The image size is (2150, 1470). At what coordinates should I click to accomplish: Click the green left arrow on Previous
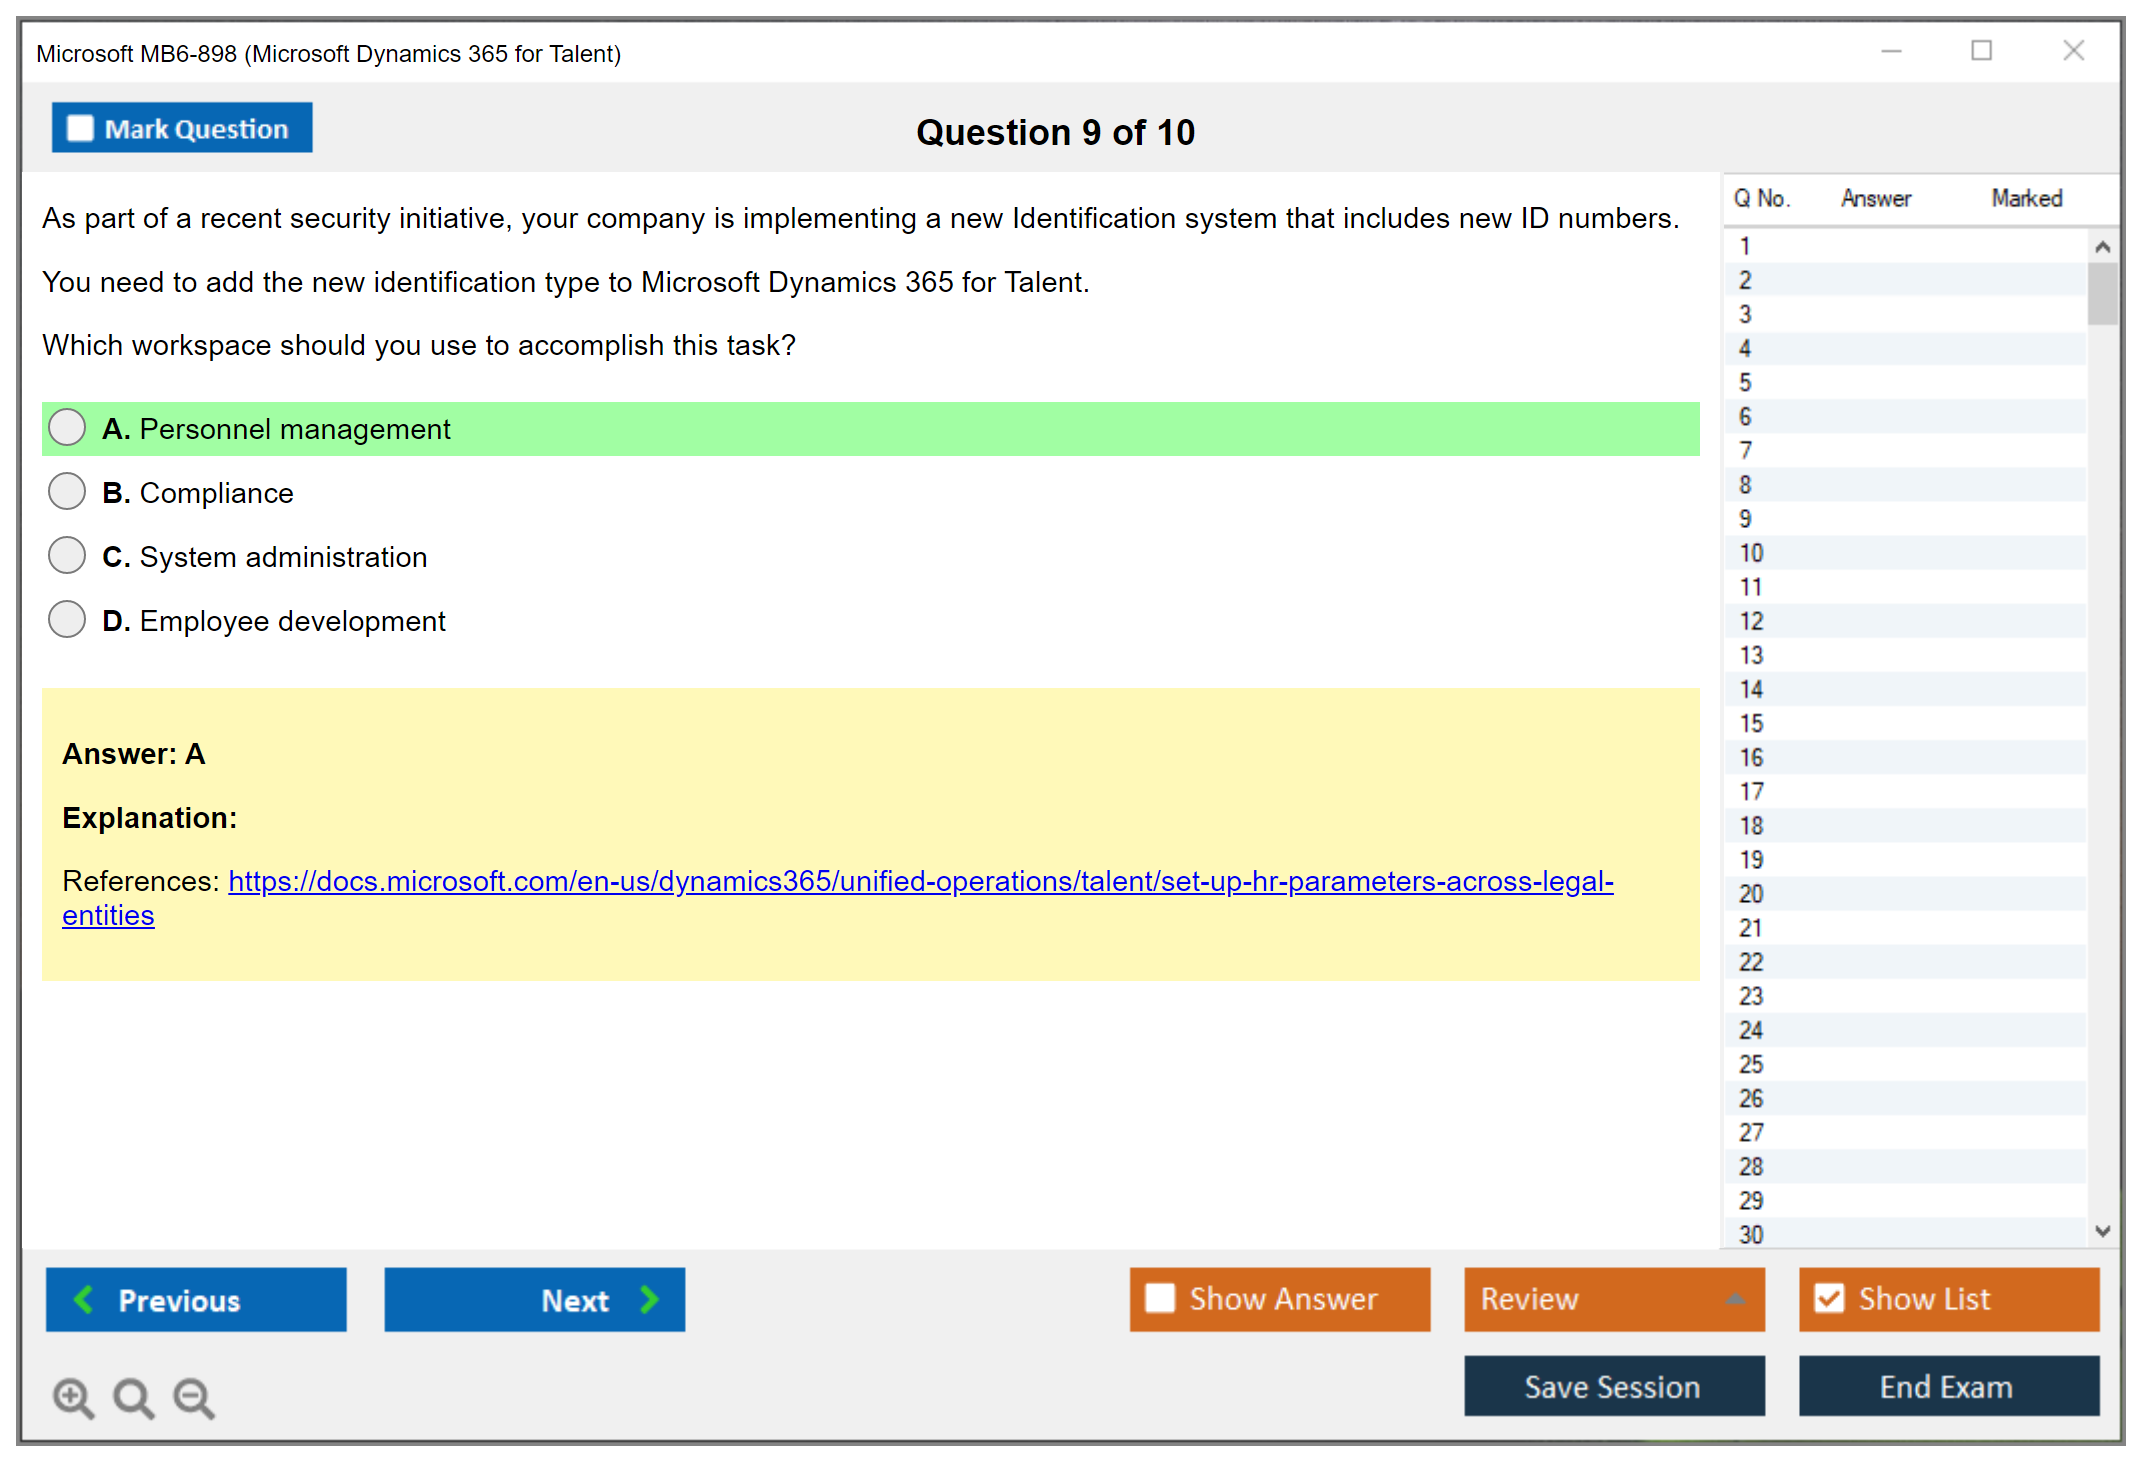click(84, 1299)
